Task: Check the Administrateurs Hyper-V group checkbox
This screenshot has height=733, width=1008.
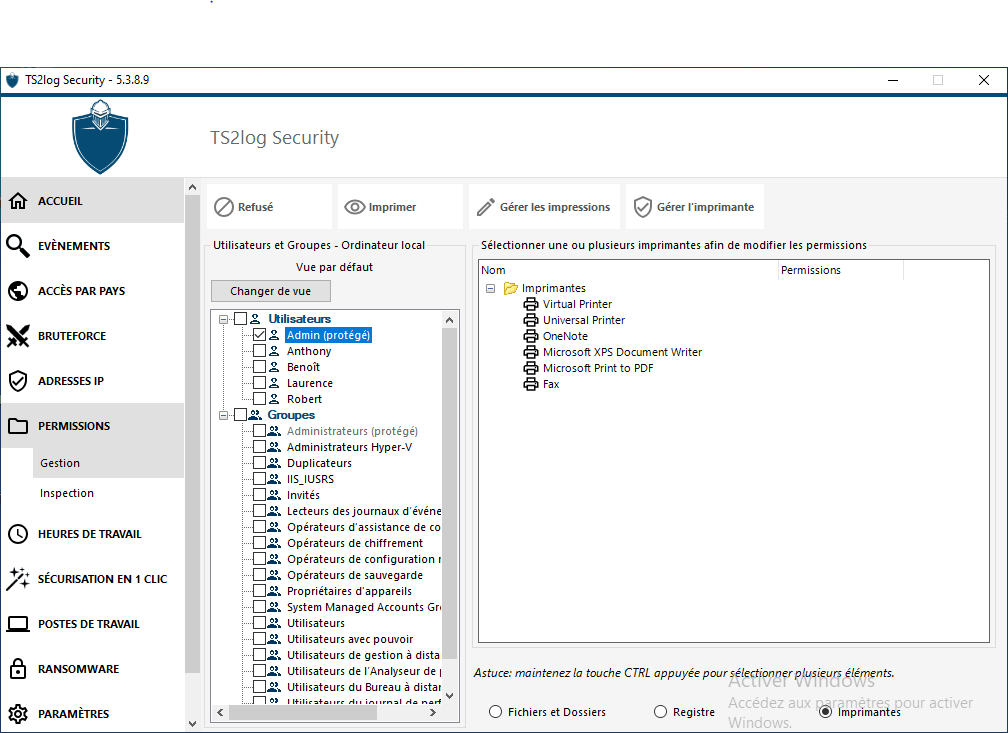Action: coord(259,447)
